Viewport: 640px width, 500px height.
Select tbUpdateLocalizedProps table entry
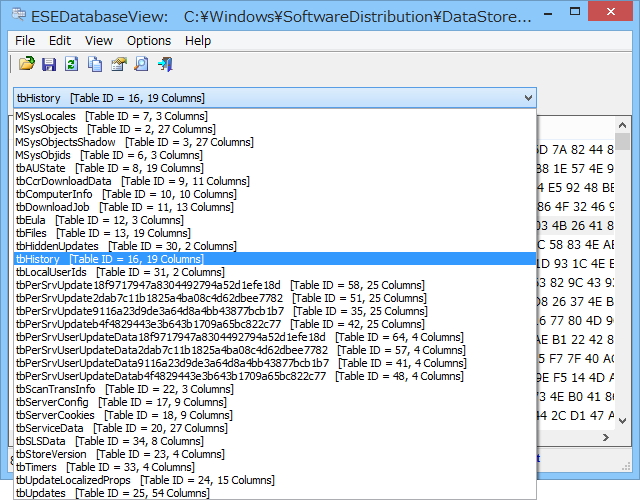click(275, 480)
